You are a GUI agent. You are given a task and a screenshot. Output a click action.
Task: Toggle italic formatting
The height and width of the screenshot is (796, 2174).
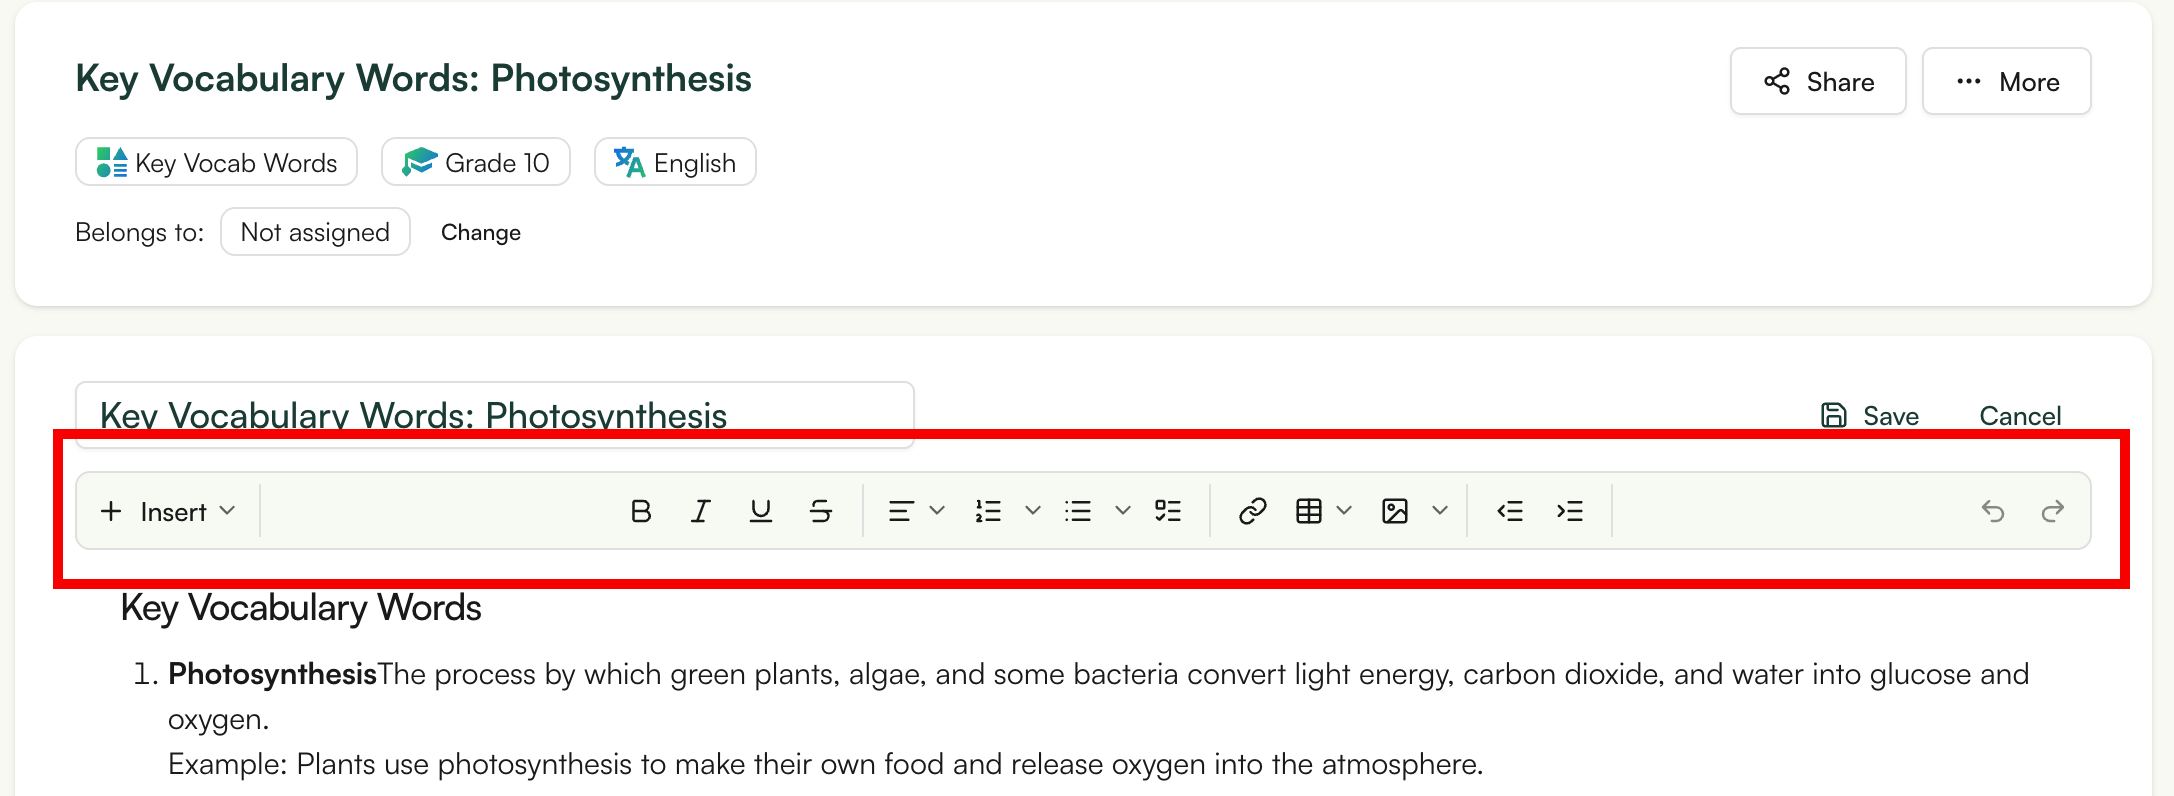tap(700, 511)
